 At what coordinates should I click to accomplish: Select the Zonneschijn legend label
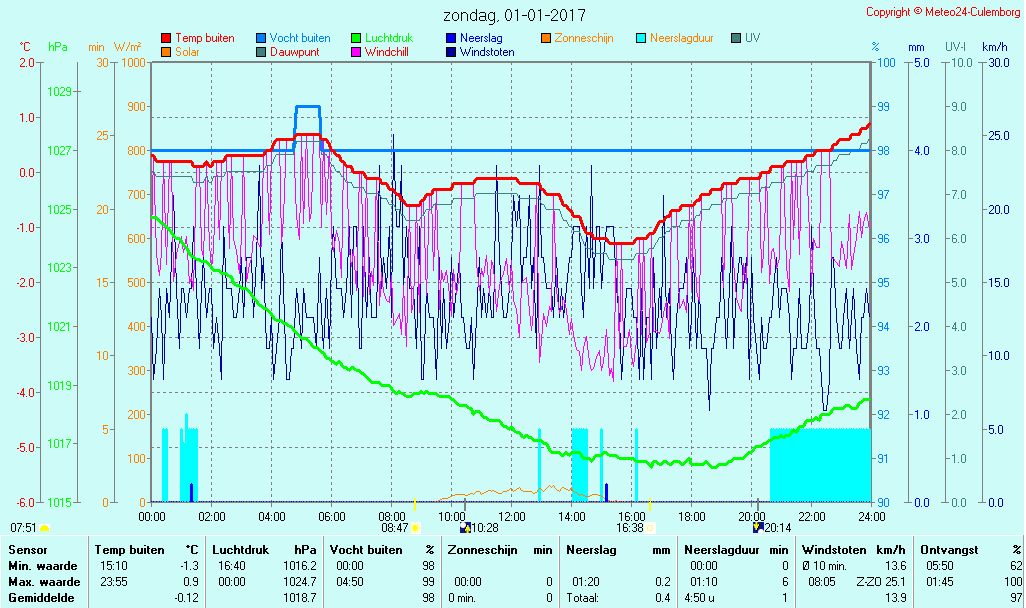pyautogui.click(x=583, y=38)
